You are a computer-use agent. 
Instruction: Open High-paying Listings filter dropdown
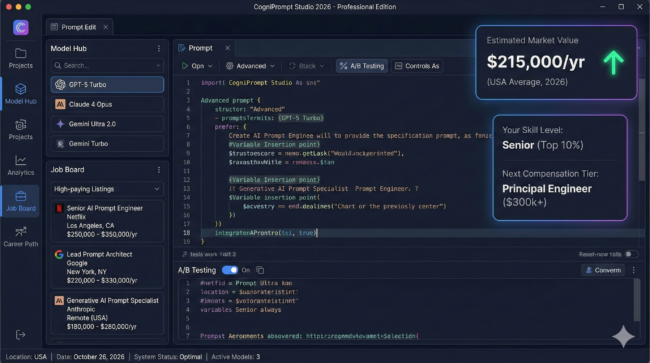tap(107, 189)
